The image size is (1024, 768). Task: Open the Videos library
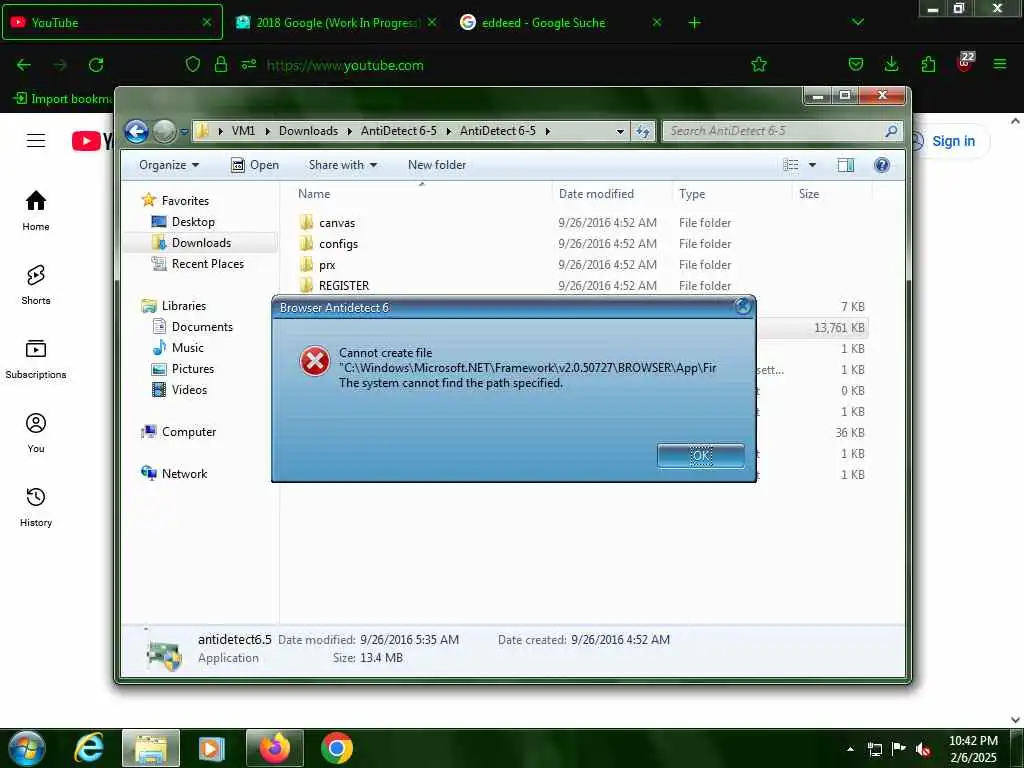(x=179, y=390)
